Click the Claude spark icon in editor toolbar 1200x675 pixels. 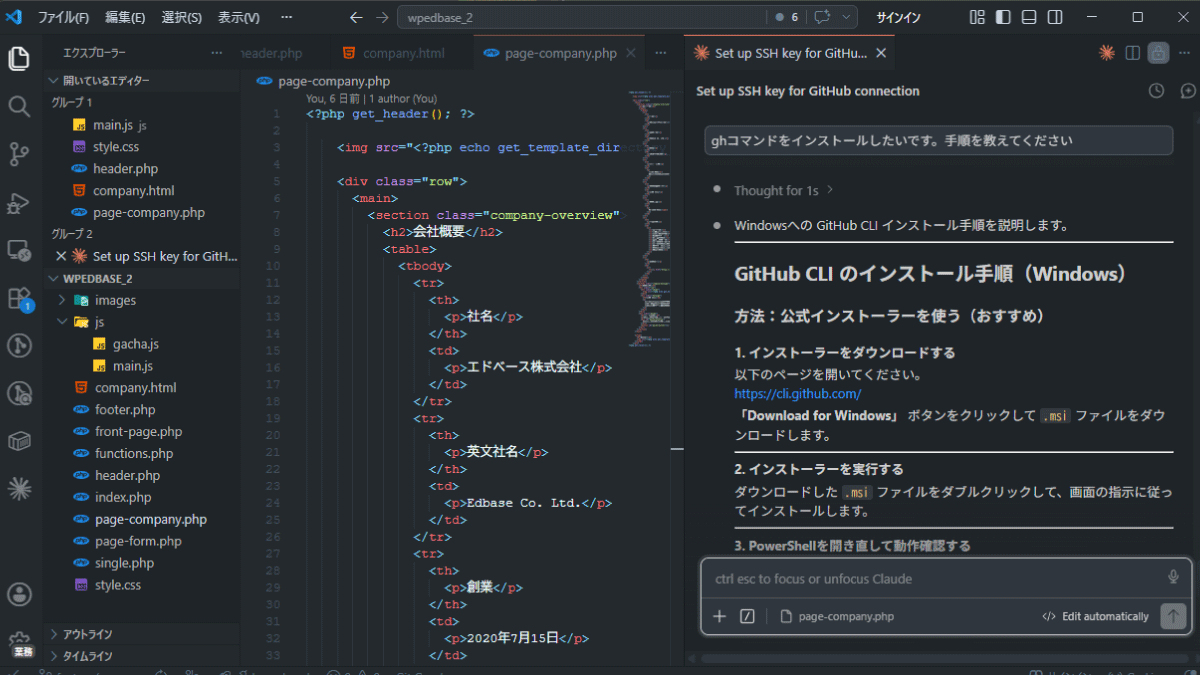click(1107, 53)
